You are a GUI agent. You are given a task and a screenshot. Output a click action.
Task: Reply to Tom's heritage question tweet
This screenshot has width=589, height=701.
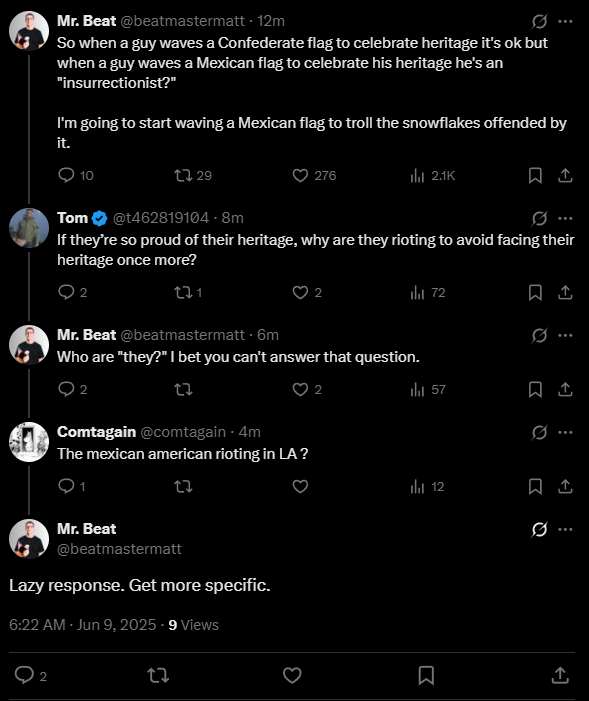click(x=72, y=292)
